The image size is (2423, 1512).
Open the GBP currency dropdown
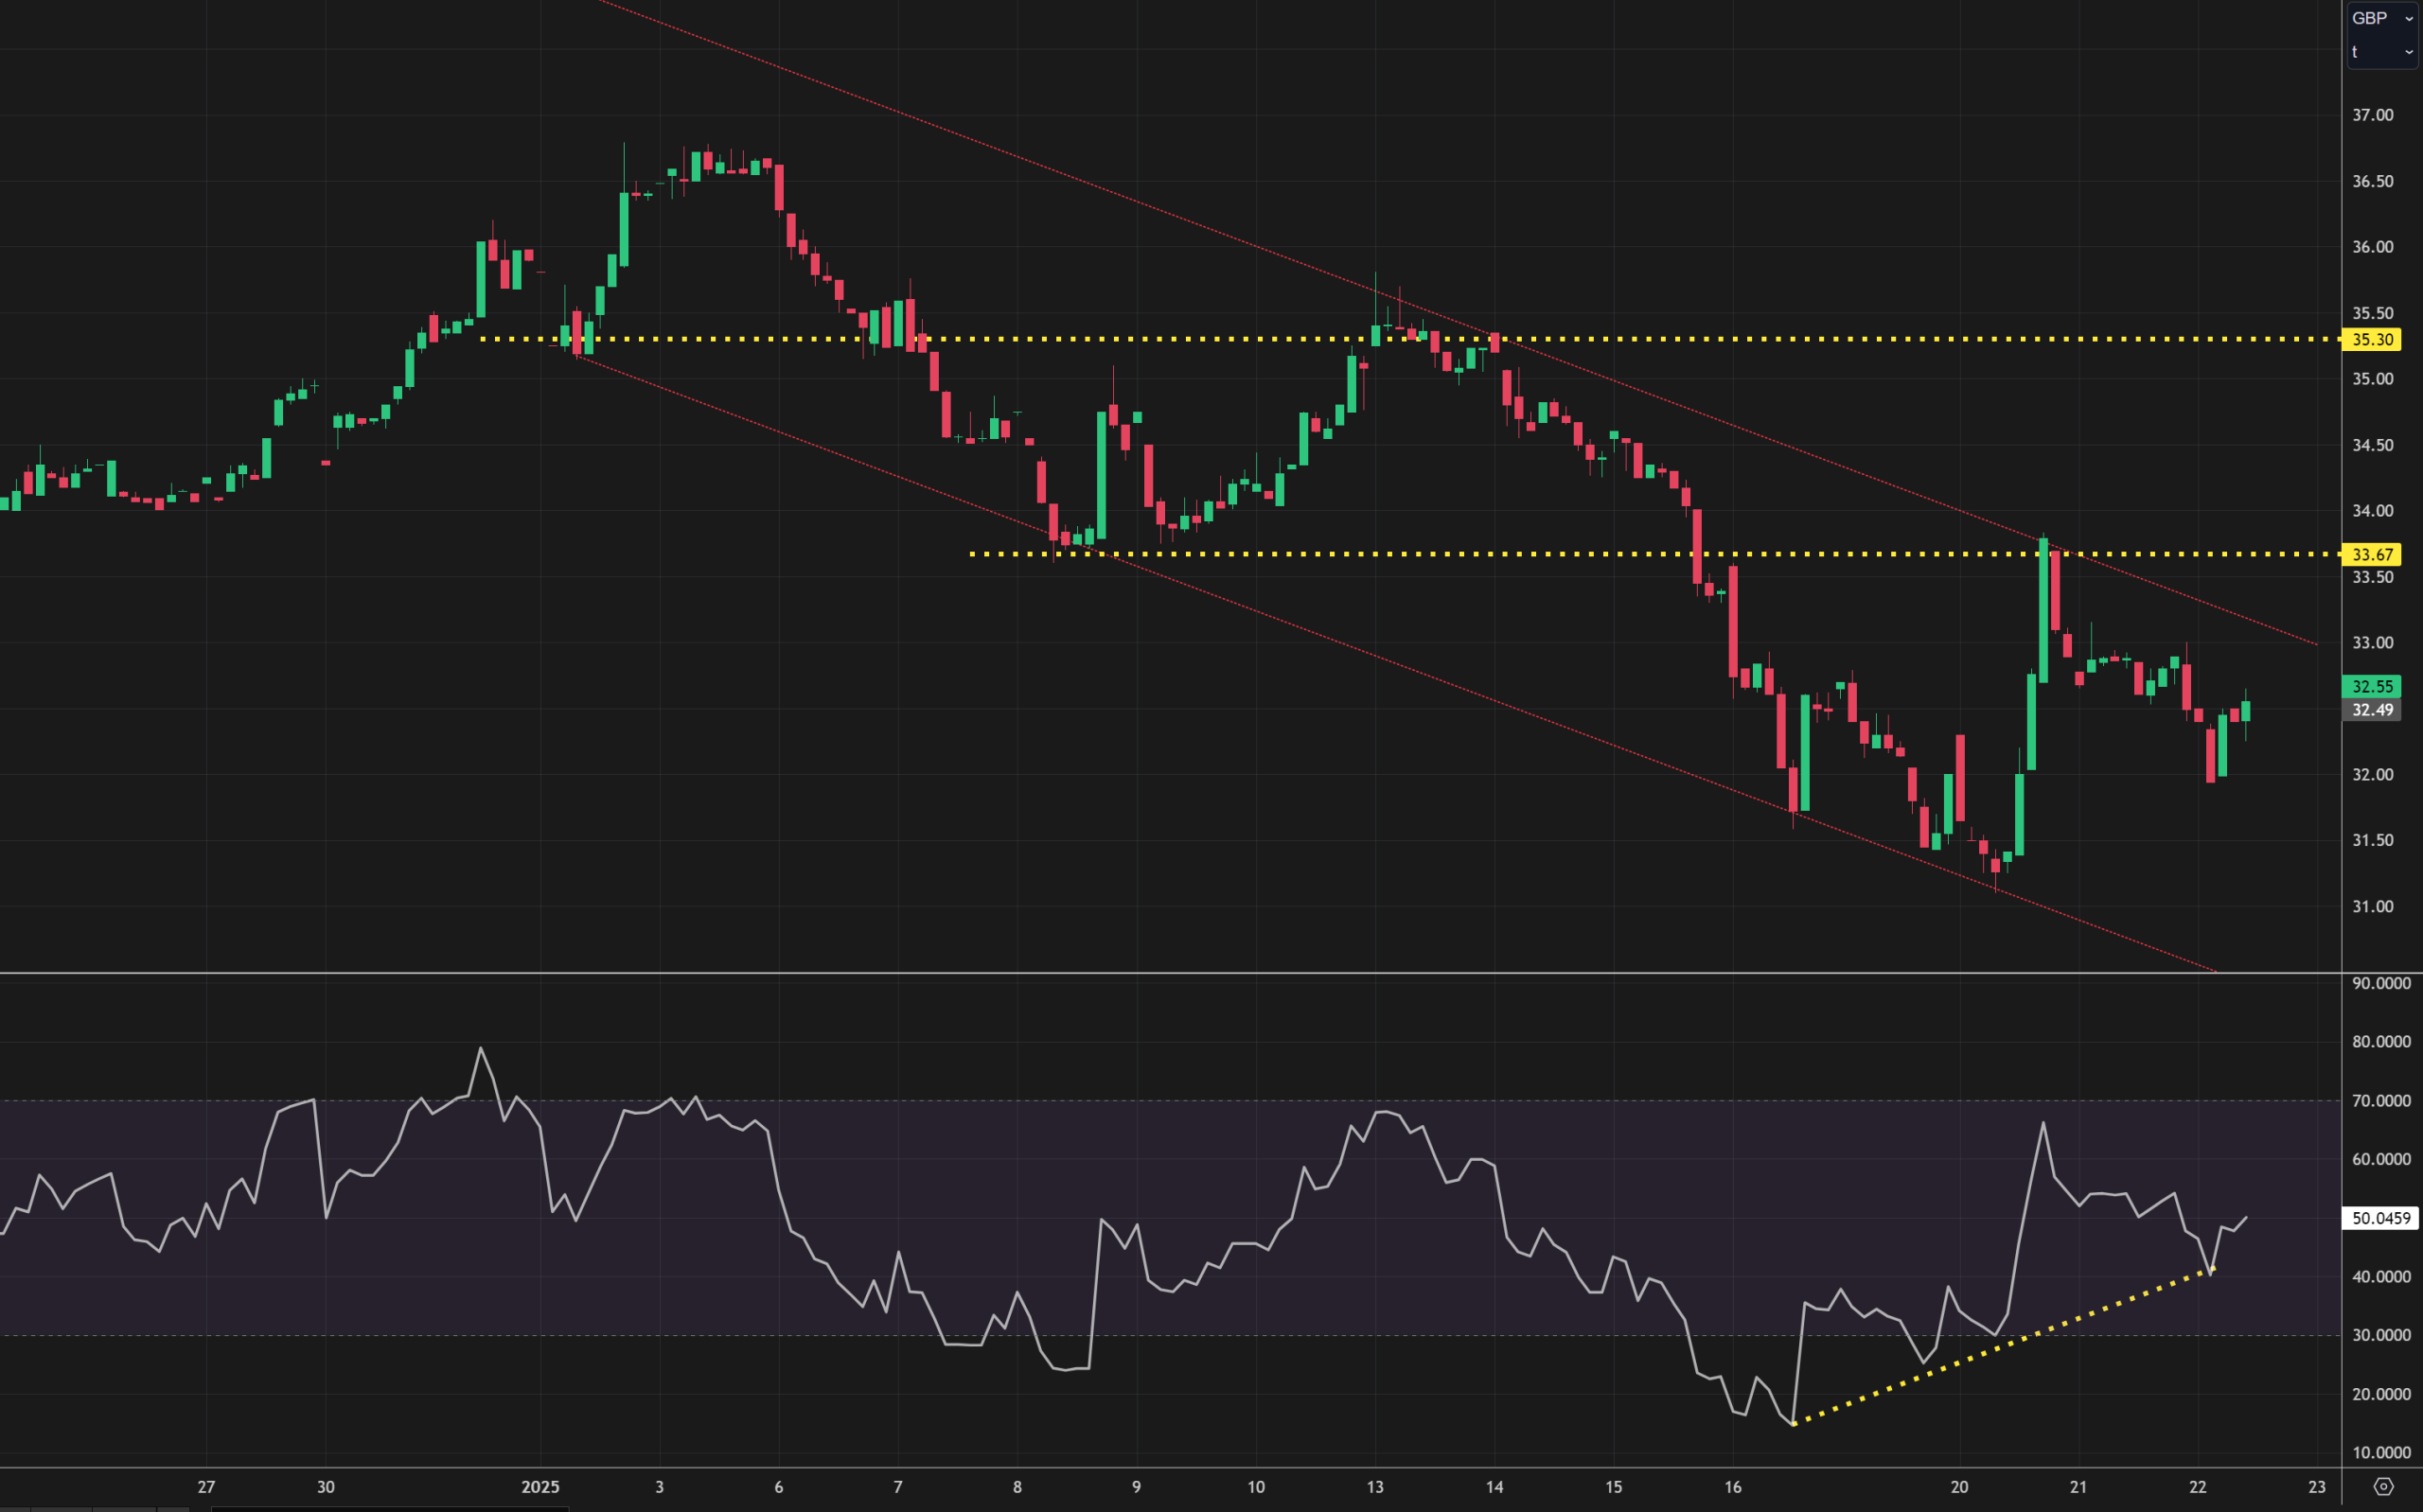click(x=2381, y=18)
